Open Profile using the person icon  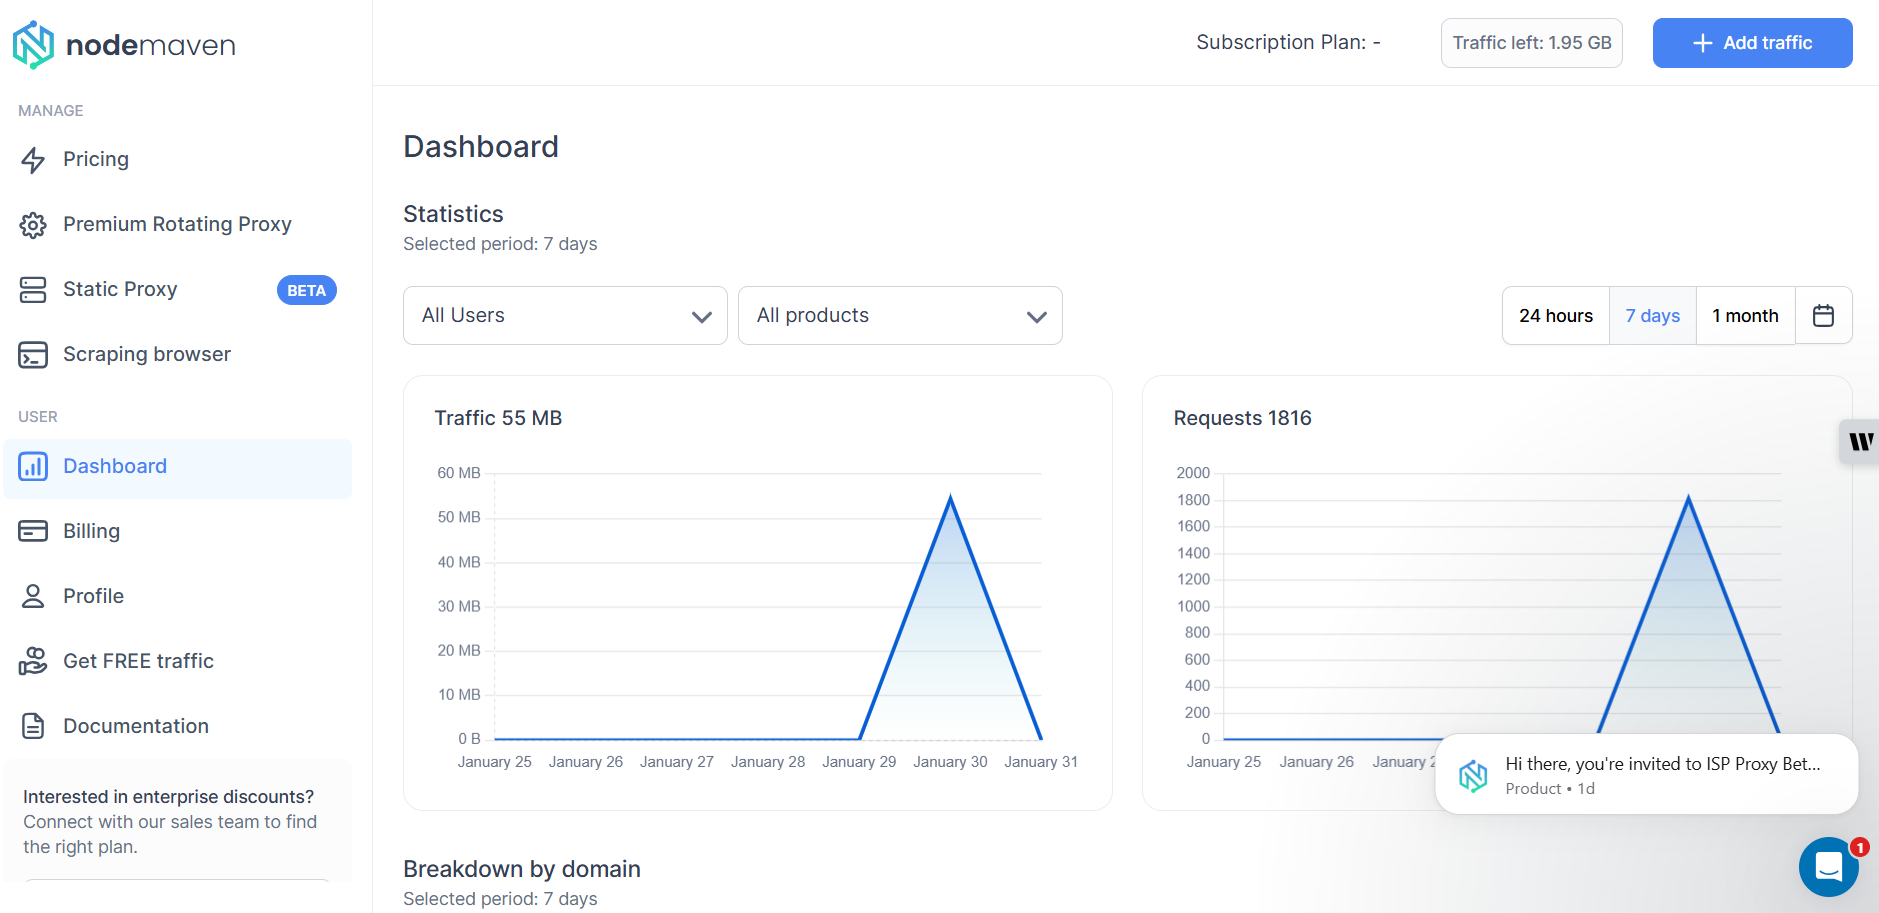[x=33, y=595]
